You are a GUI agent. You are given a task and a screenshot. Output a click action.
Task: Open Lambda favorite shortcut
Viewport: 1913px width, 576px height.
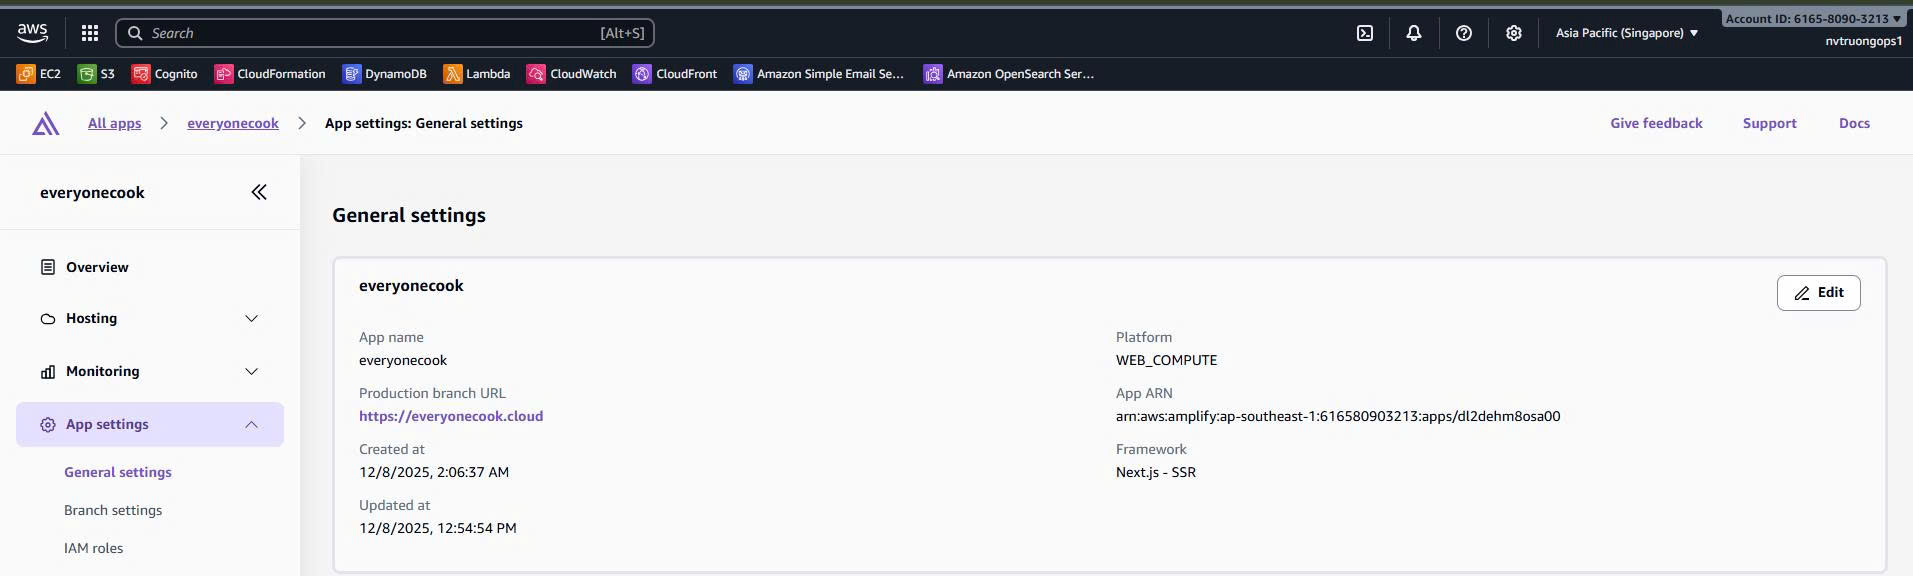[477, 74]
